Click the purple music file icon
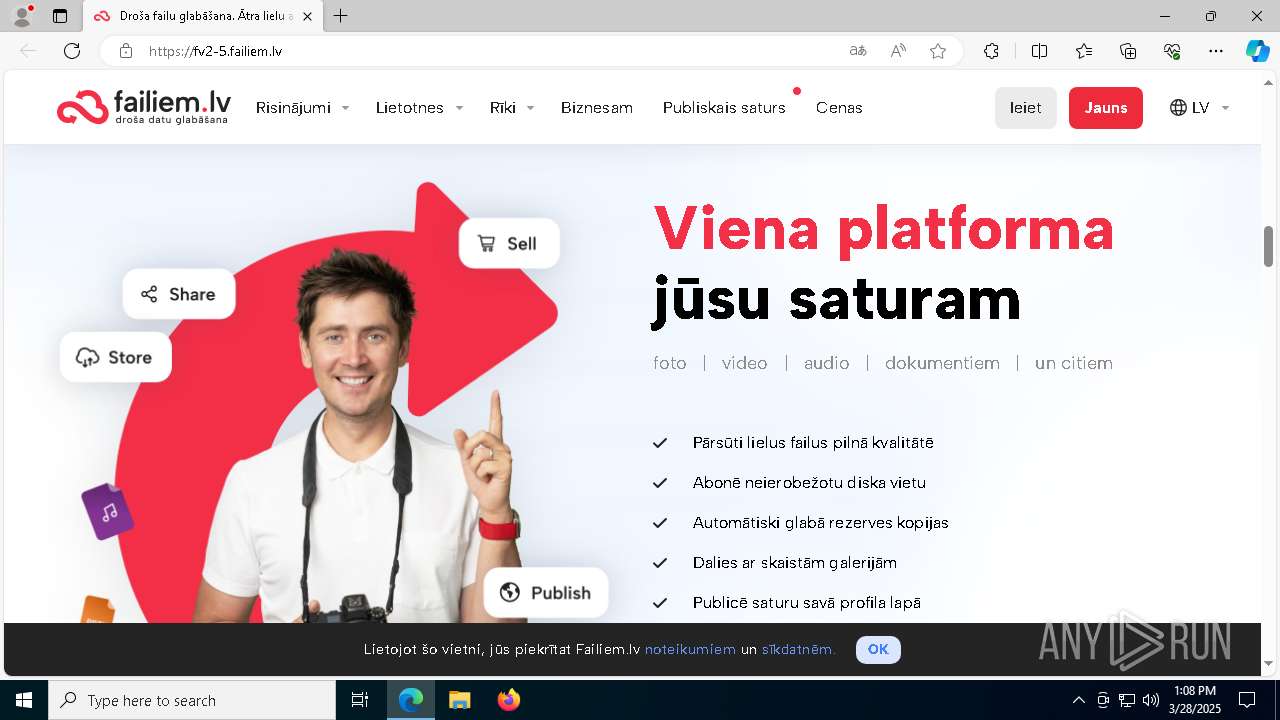1280x720 pixels. click(x=107, y=511)
